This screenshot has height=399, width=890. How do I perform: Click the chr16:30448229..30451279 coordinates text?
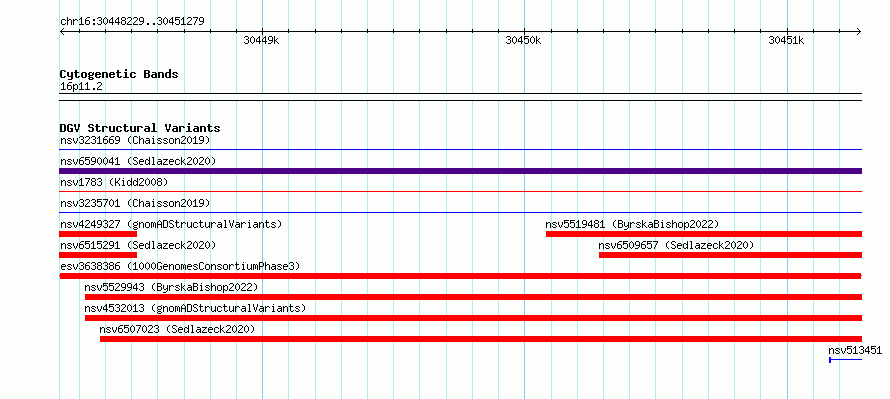[132, 22]
